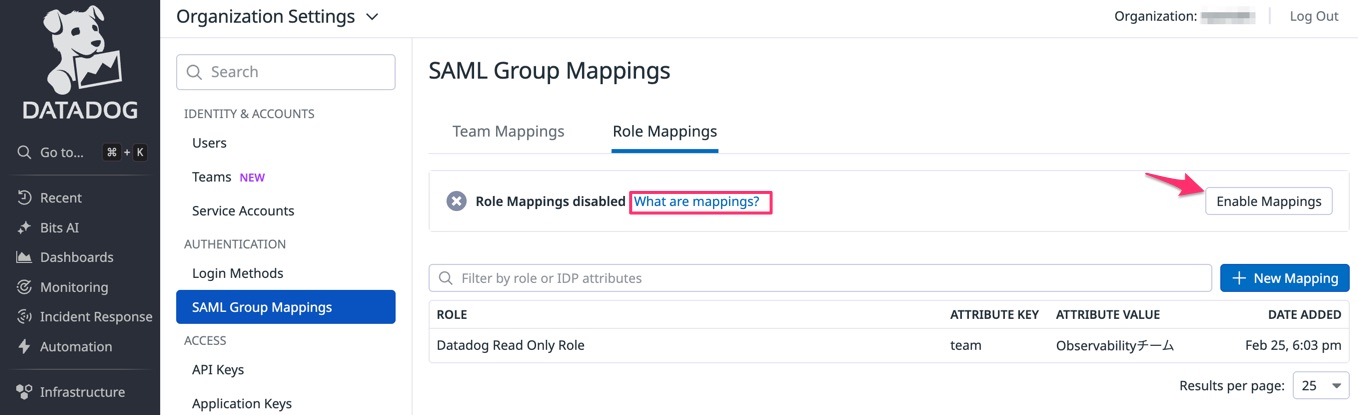Click the Filter by role or IDP attributes field

[x=820, y=278]
